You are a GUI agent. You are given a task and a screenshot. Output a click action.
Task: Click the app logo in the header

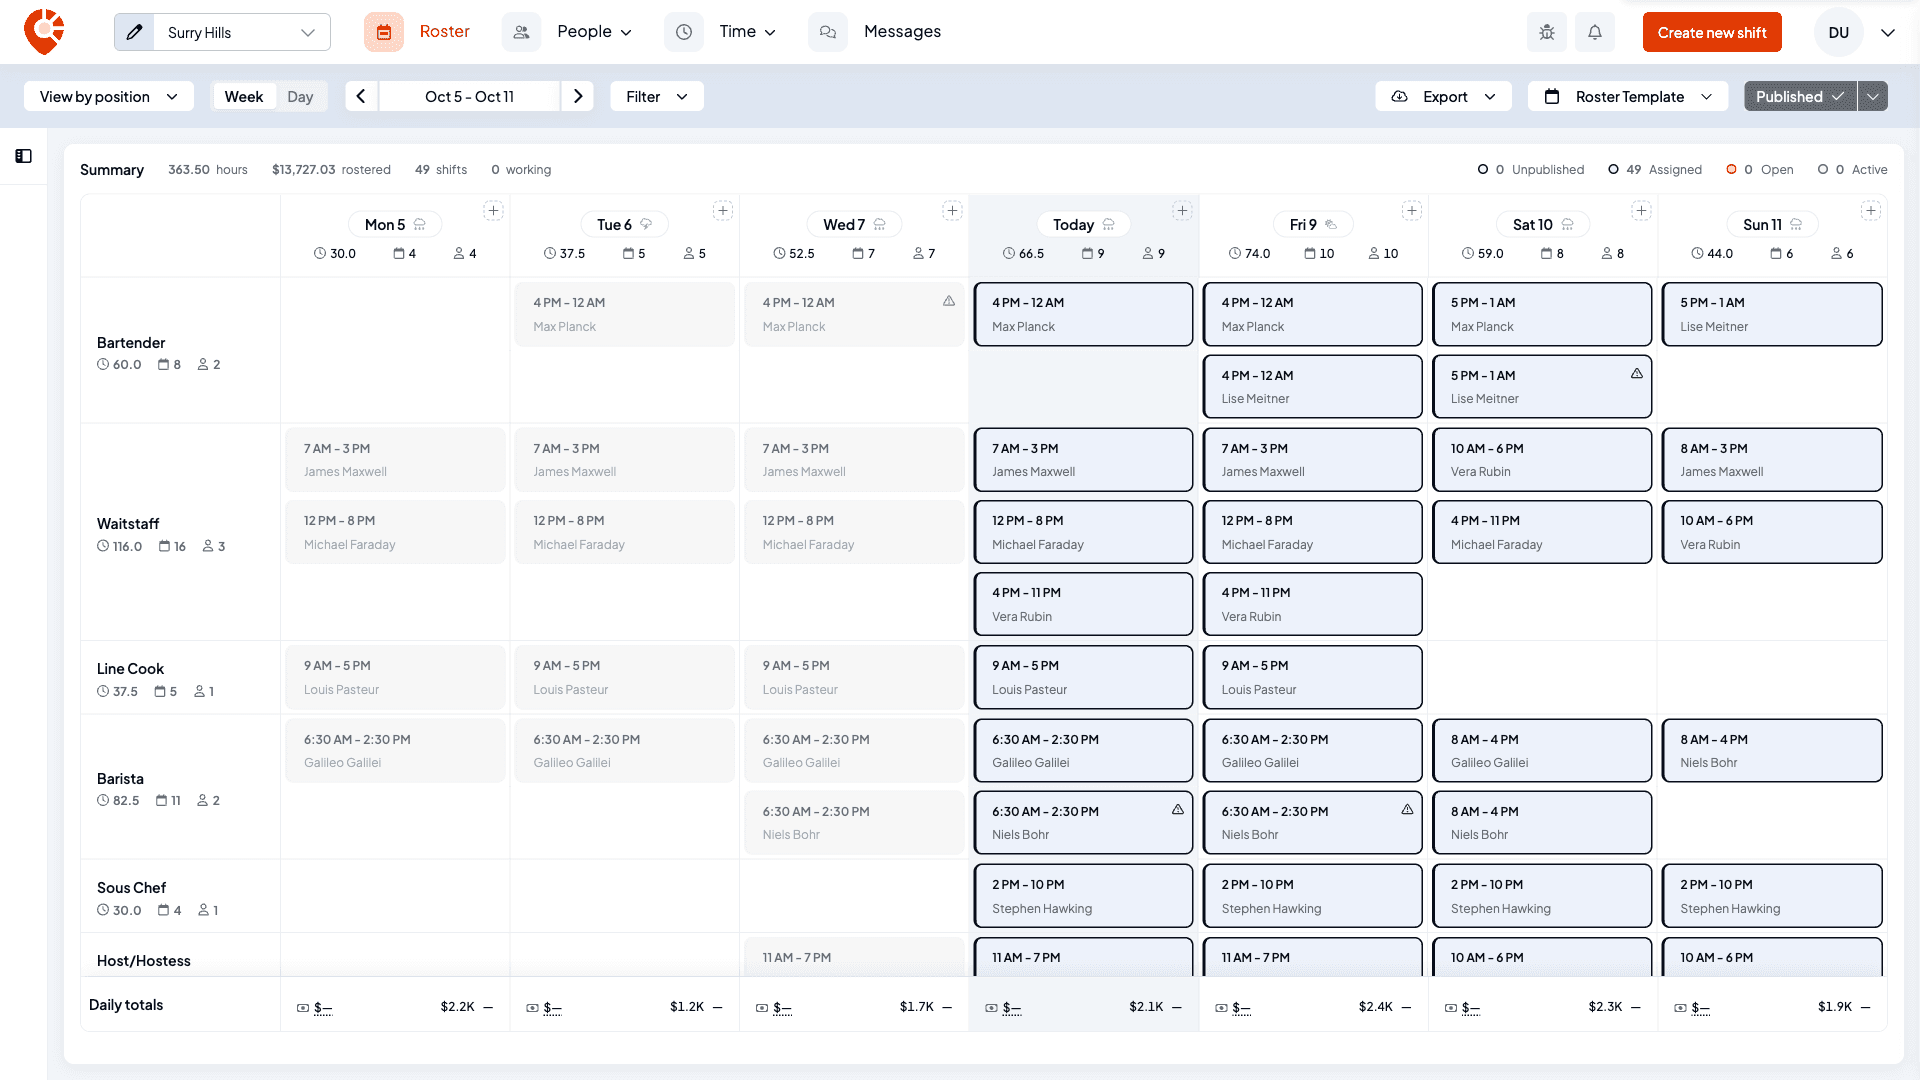tap(44, 32)
